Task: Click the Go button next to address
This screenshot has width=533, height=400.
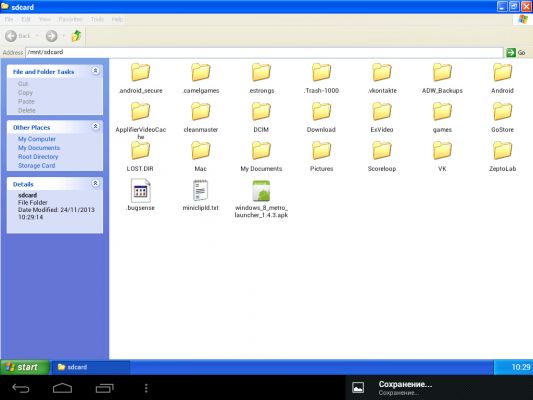Action: coord(516,52)
